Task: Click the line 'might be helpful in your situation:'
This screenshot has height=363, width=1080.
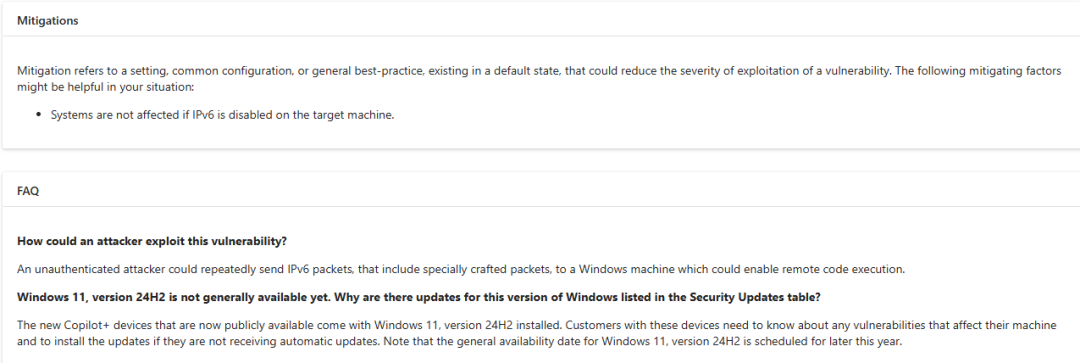Action: click(106, 89)
